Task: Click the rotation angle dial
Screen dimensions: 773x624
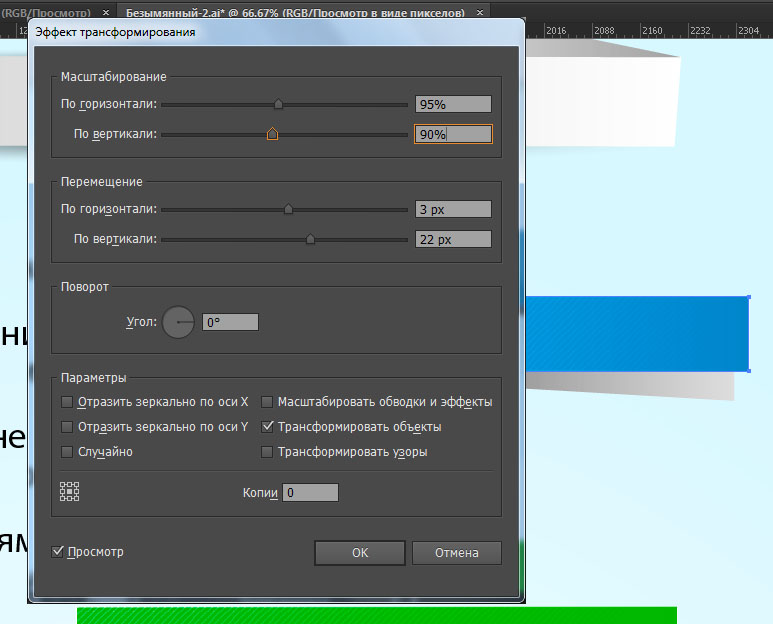Action: click(178, 322)
